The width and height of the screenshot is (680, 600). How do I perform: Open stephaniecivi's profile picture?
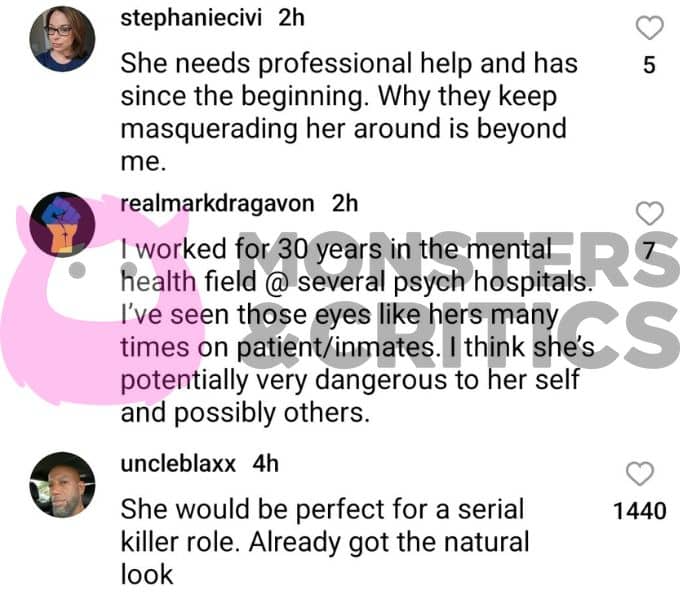click(62, 39)
